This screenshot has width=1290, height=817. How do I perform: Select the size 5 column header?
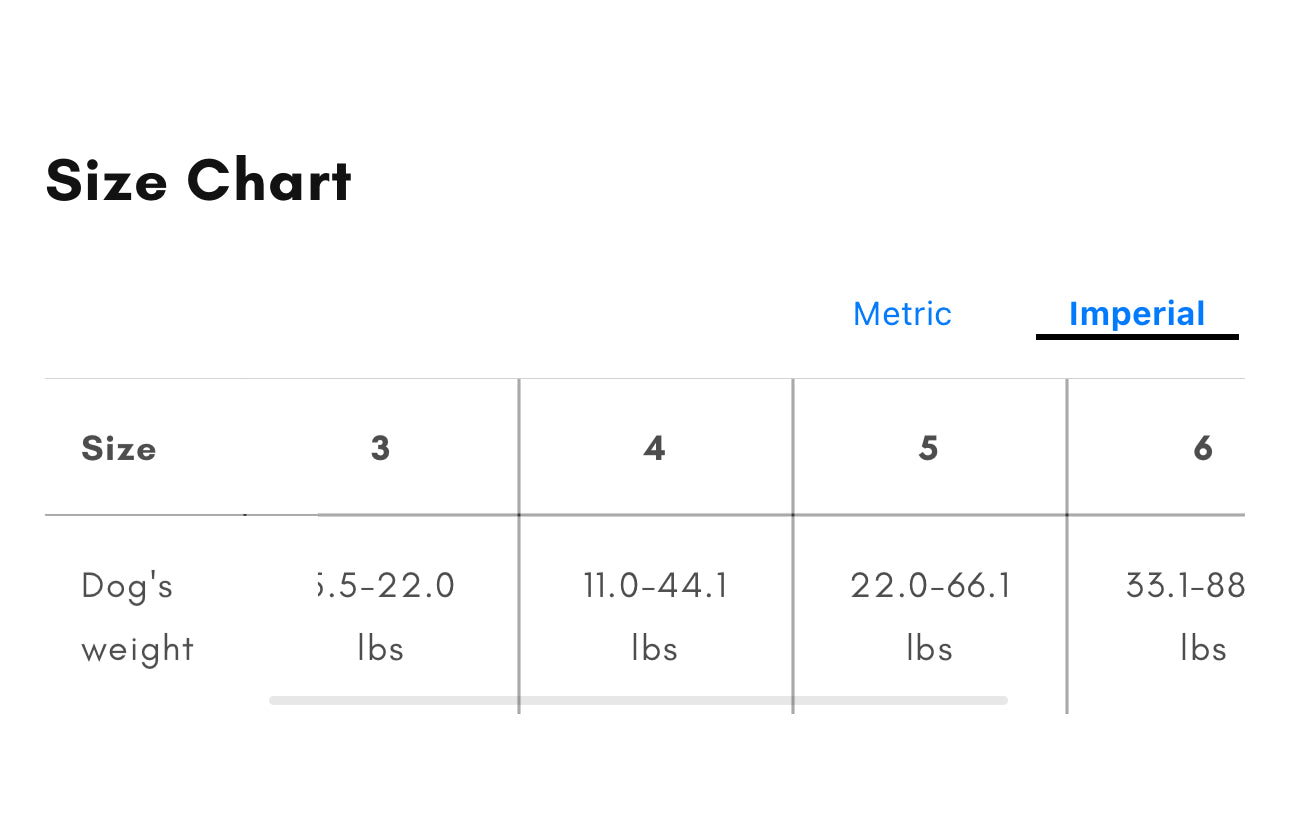929,448
